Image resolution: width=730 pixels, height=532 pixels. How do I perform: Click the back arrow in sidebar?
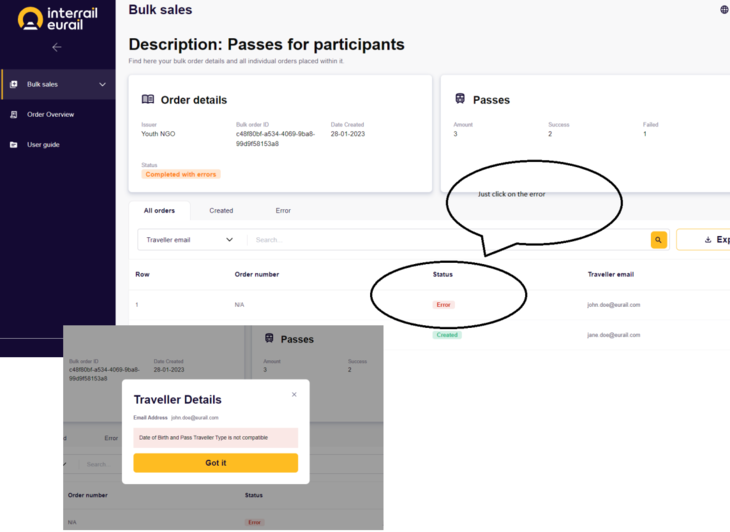pos(57,47)
